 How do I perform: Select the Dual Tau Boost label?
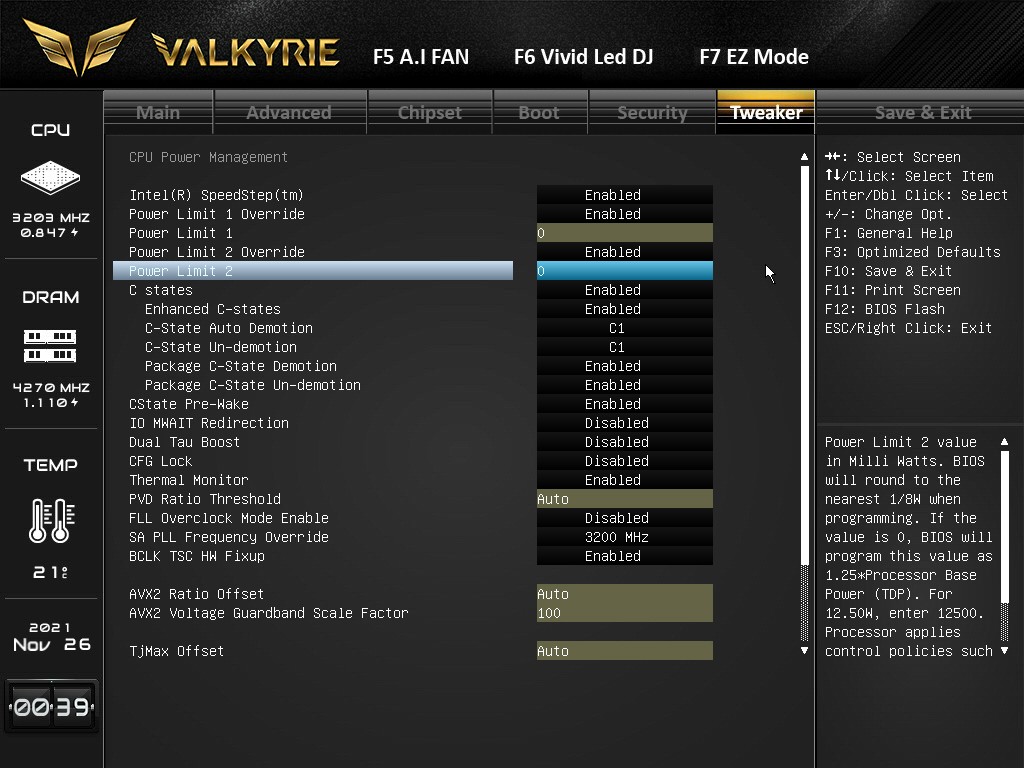click(x=184, y=441)
